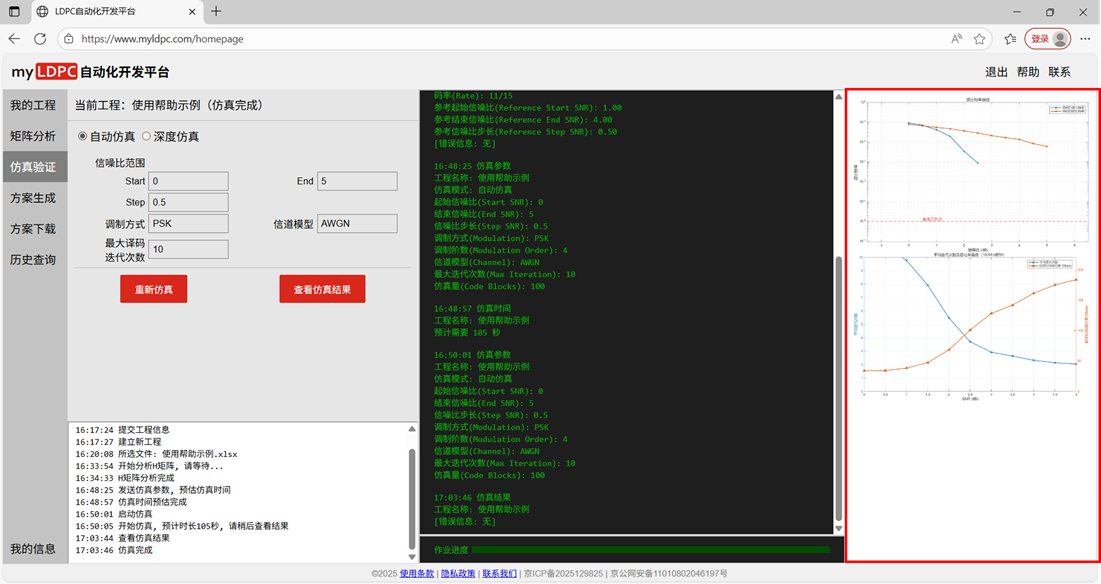1101x584 pixels.
Task: Switch to 矩阵分析 in sidebar
Action: 33,136
